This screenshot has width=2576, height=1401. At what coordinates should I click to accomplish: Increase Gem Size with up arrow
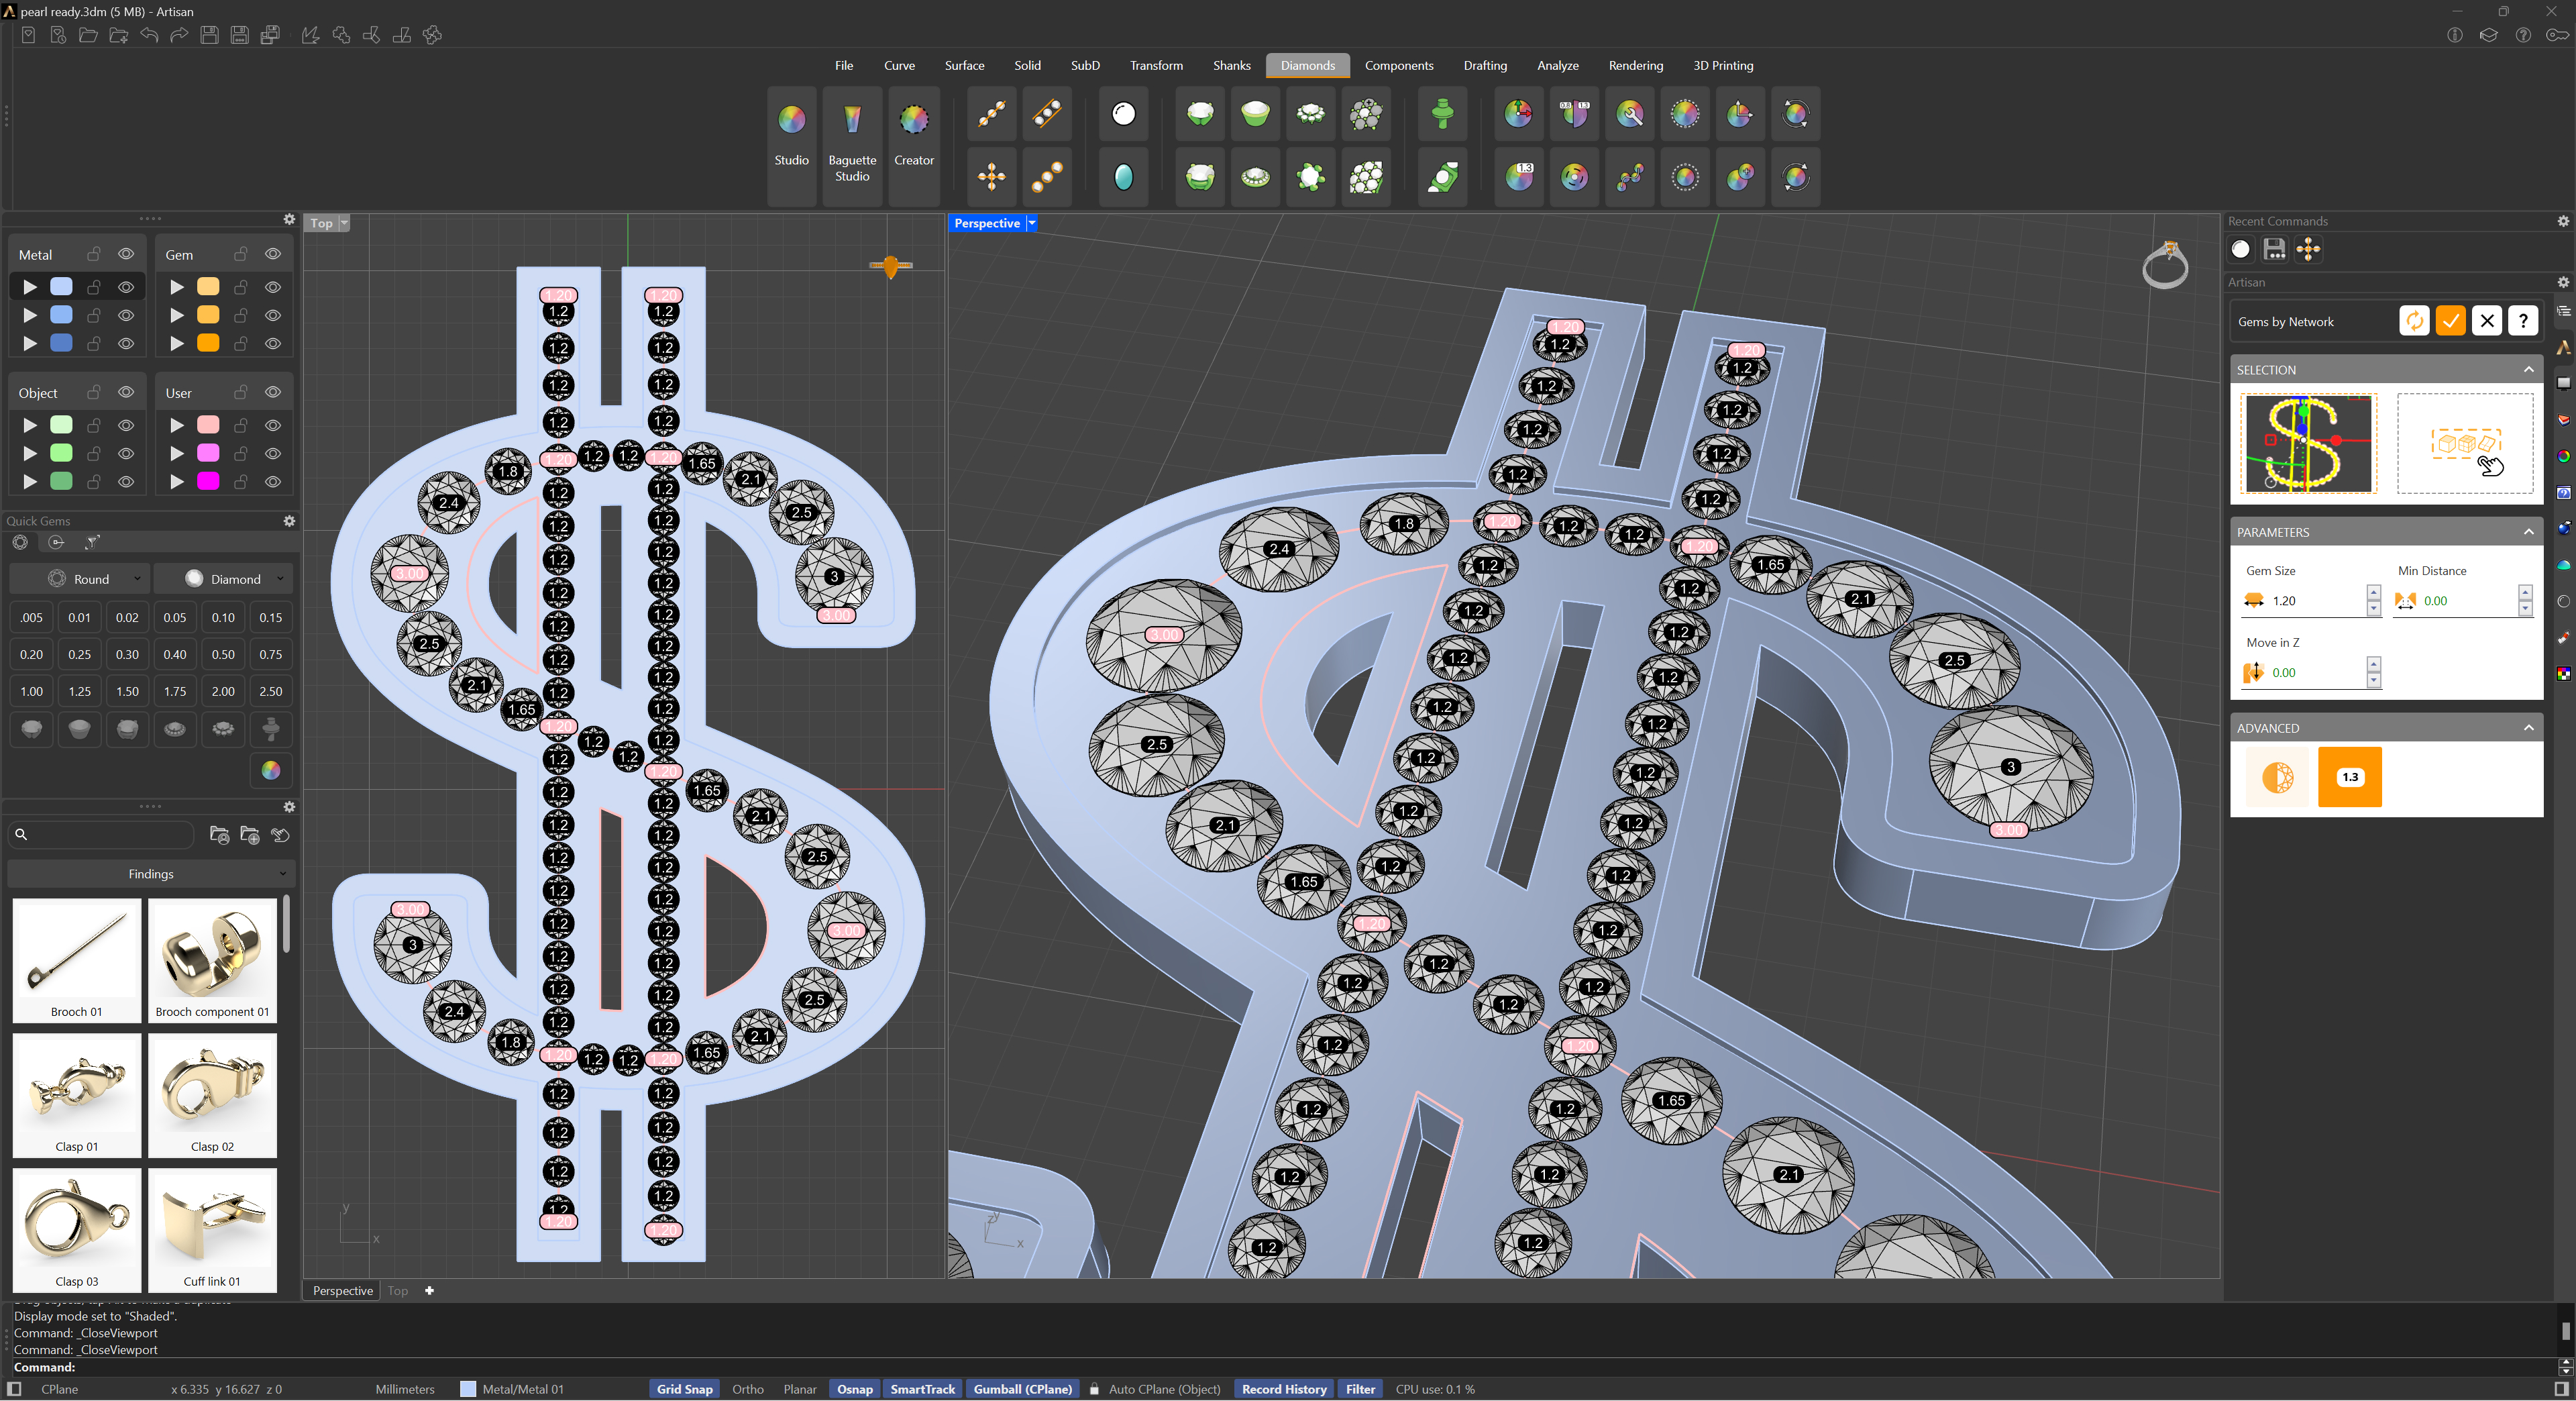click(x=2374, y=593)
